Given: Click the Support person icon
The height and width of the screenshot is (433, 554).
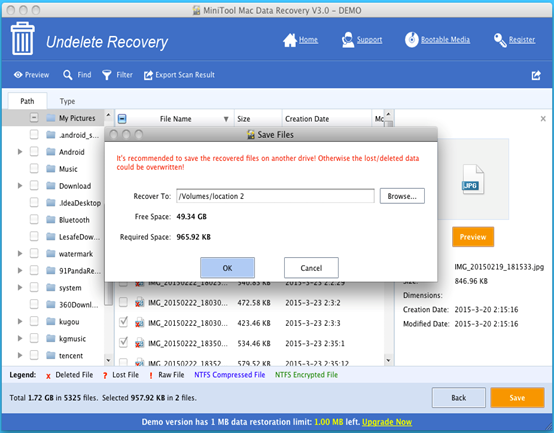Looking at the screenshot, I should [348, 40].
